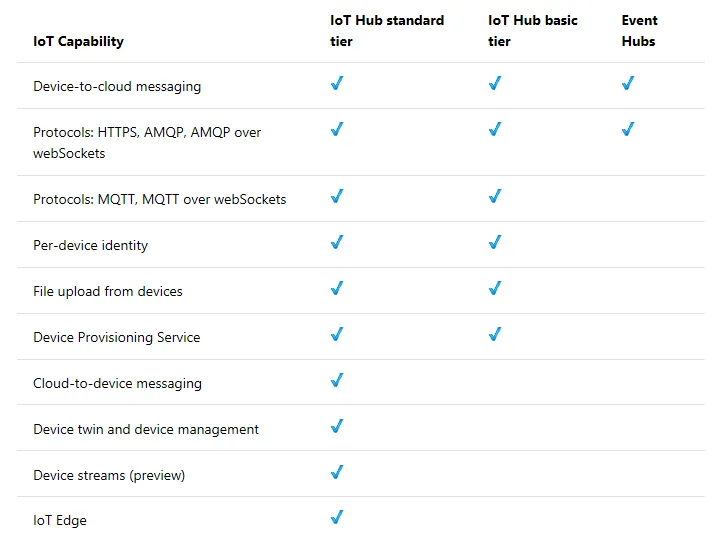The width and height of the screenshot is (712, 556).
Task: Click the Event Hubs checkmark for Device-to-cloud messaging
Action: point(628,84)
